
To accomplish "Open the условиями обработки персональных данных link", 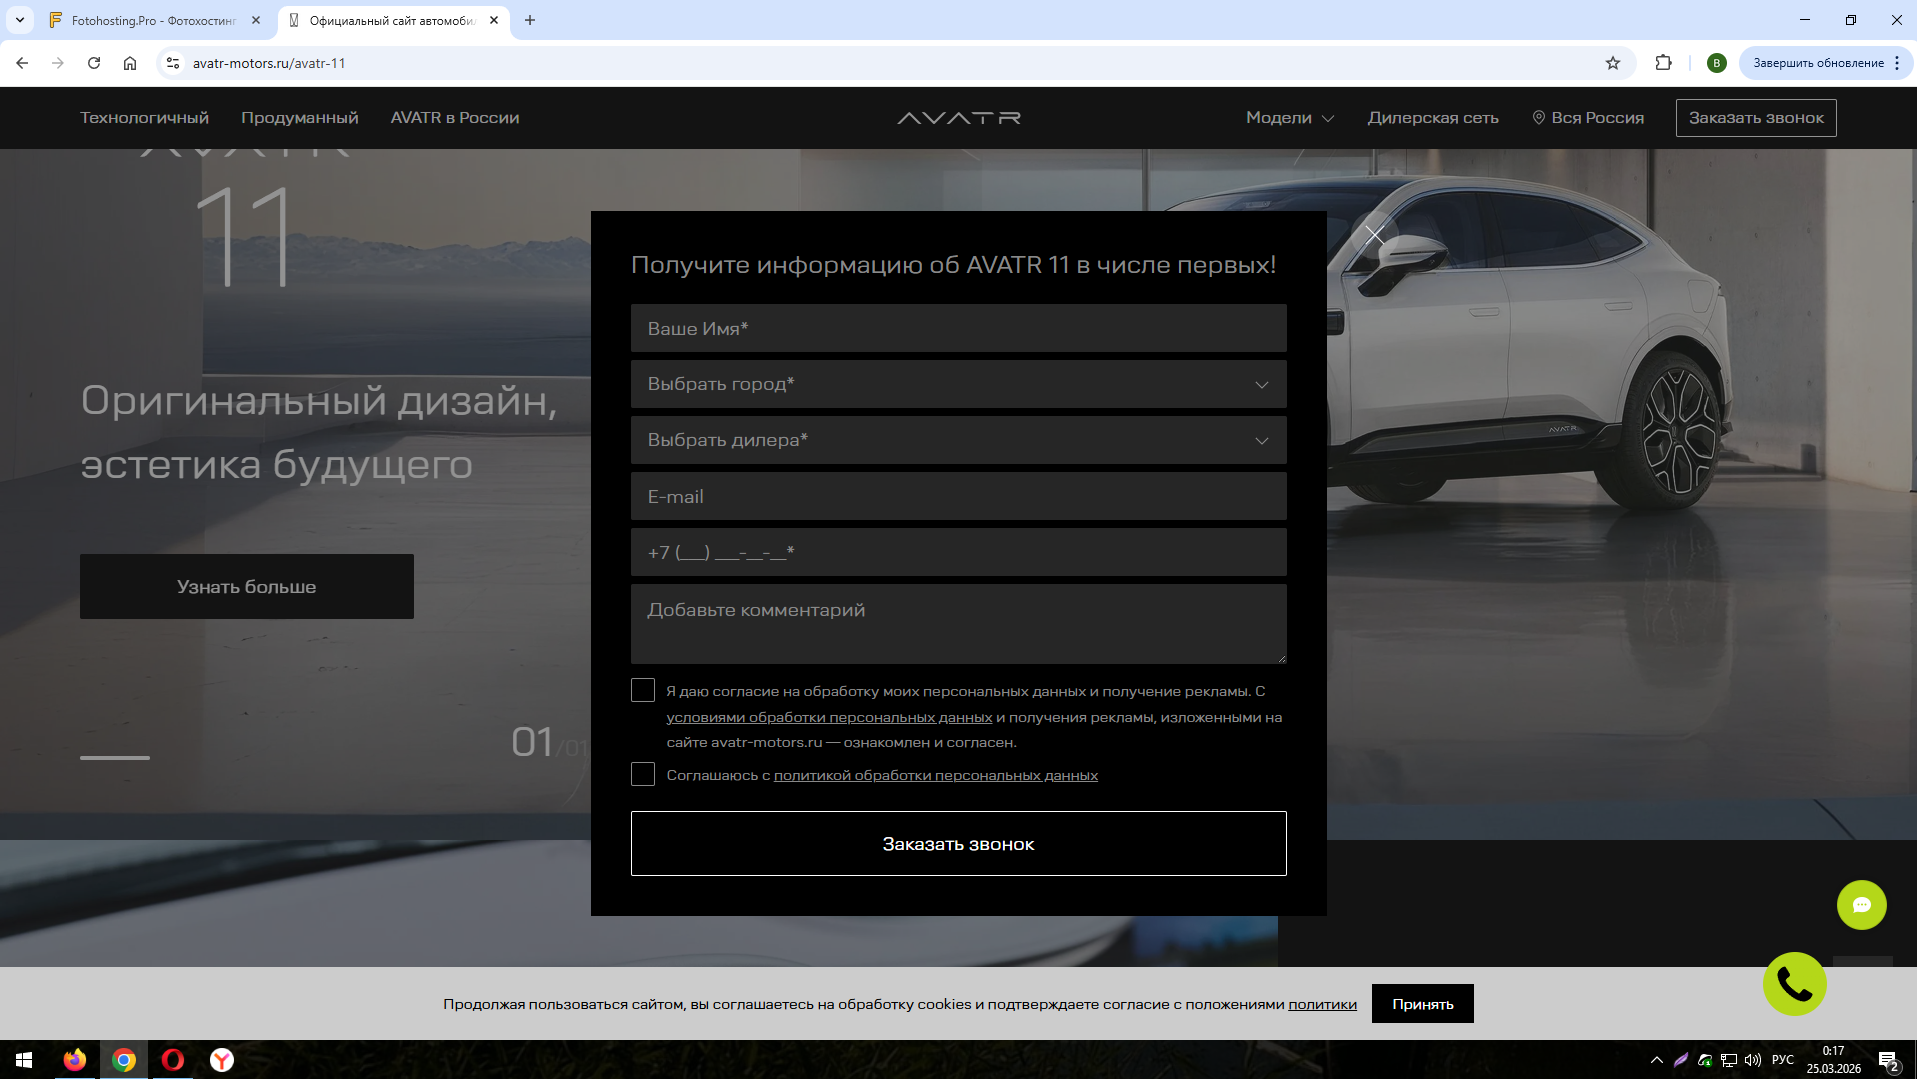I will 829,717.
